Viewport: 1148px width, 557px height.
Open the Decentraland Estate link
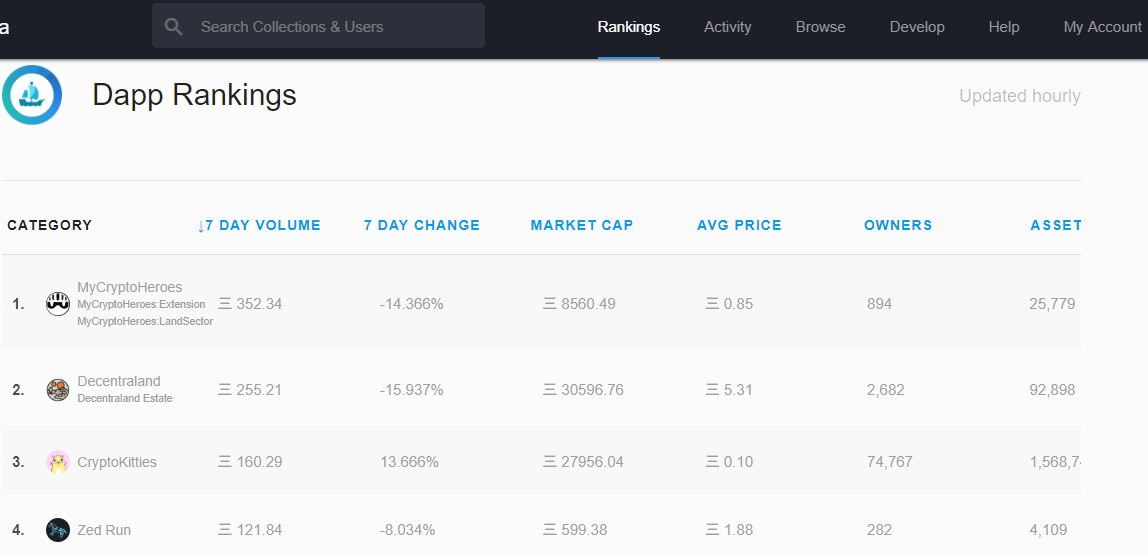pyautogui.click(x=125, y=399)
